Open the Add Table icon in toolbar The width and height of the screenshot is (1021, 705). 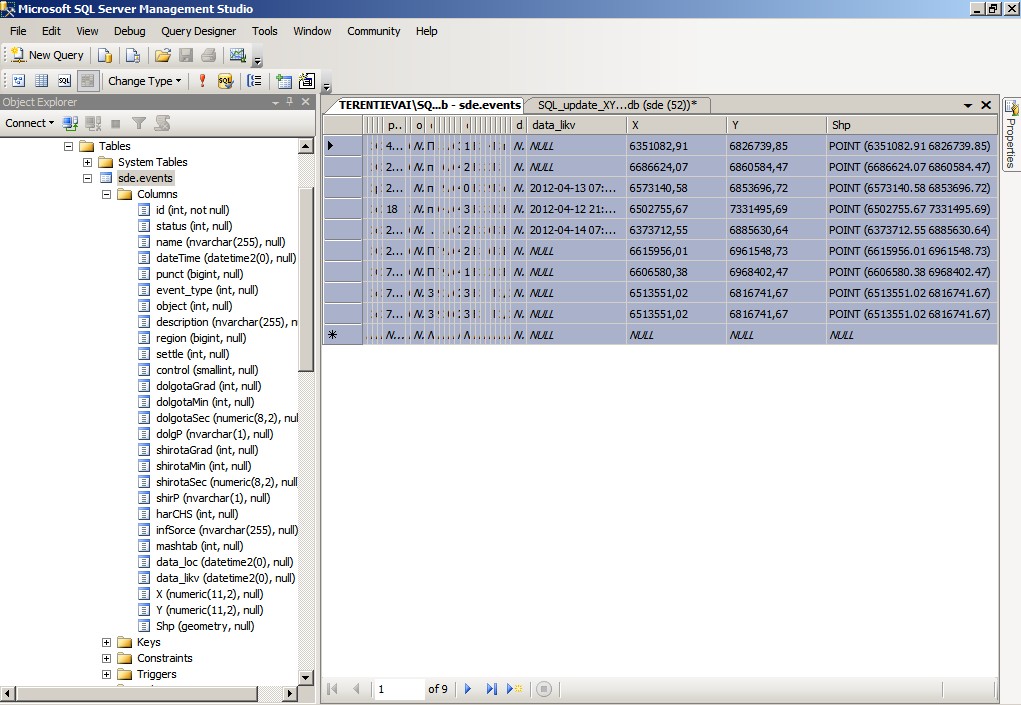click(284, 81)
